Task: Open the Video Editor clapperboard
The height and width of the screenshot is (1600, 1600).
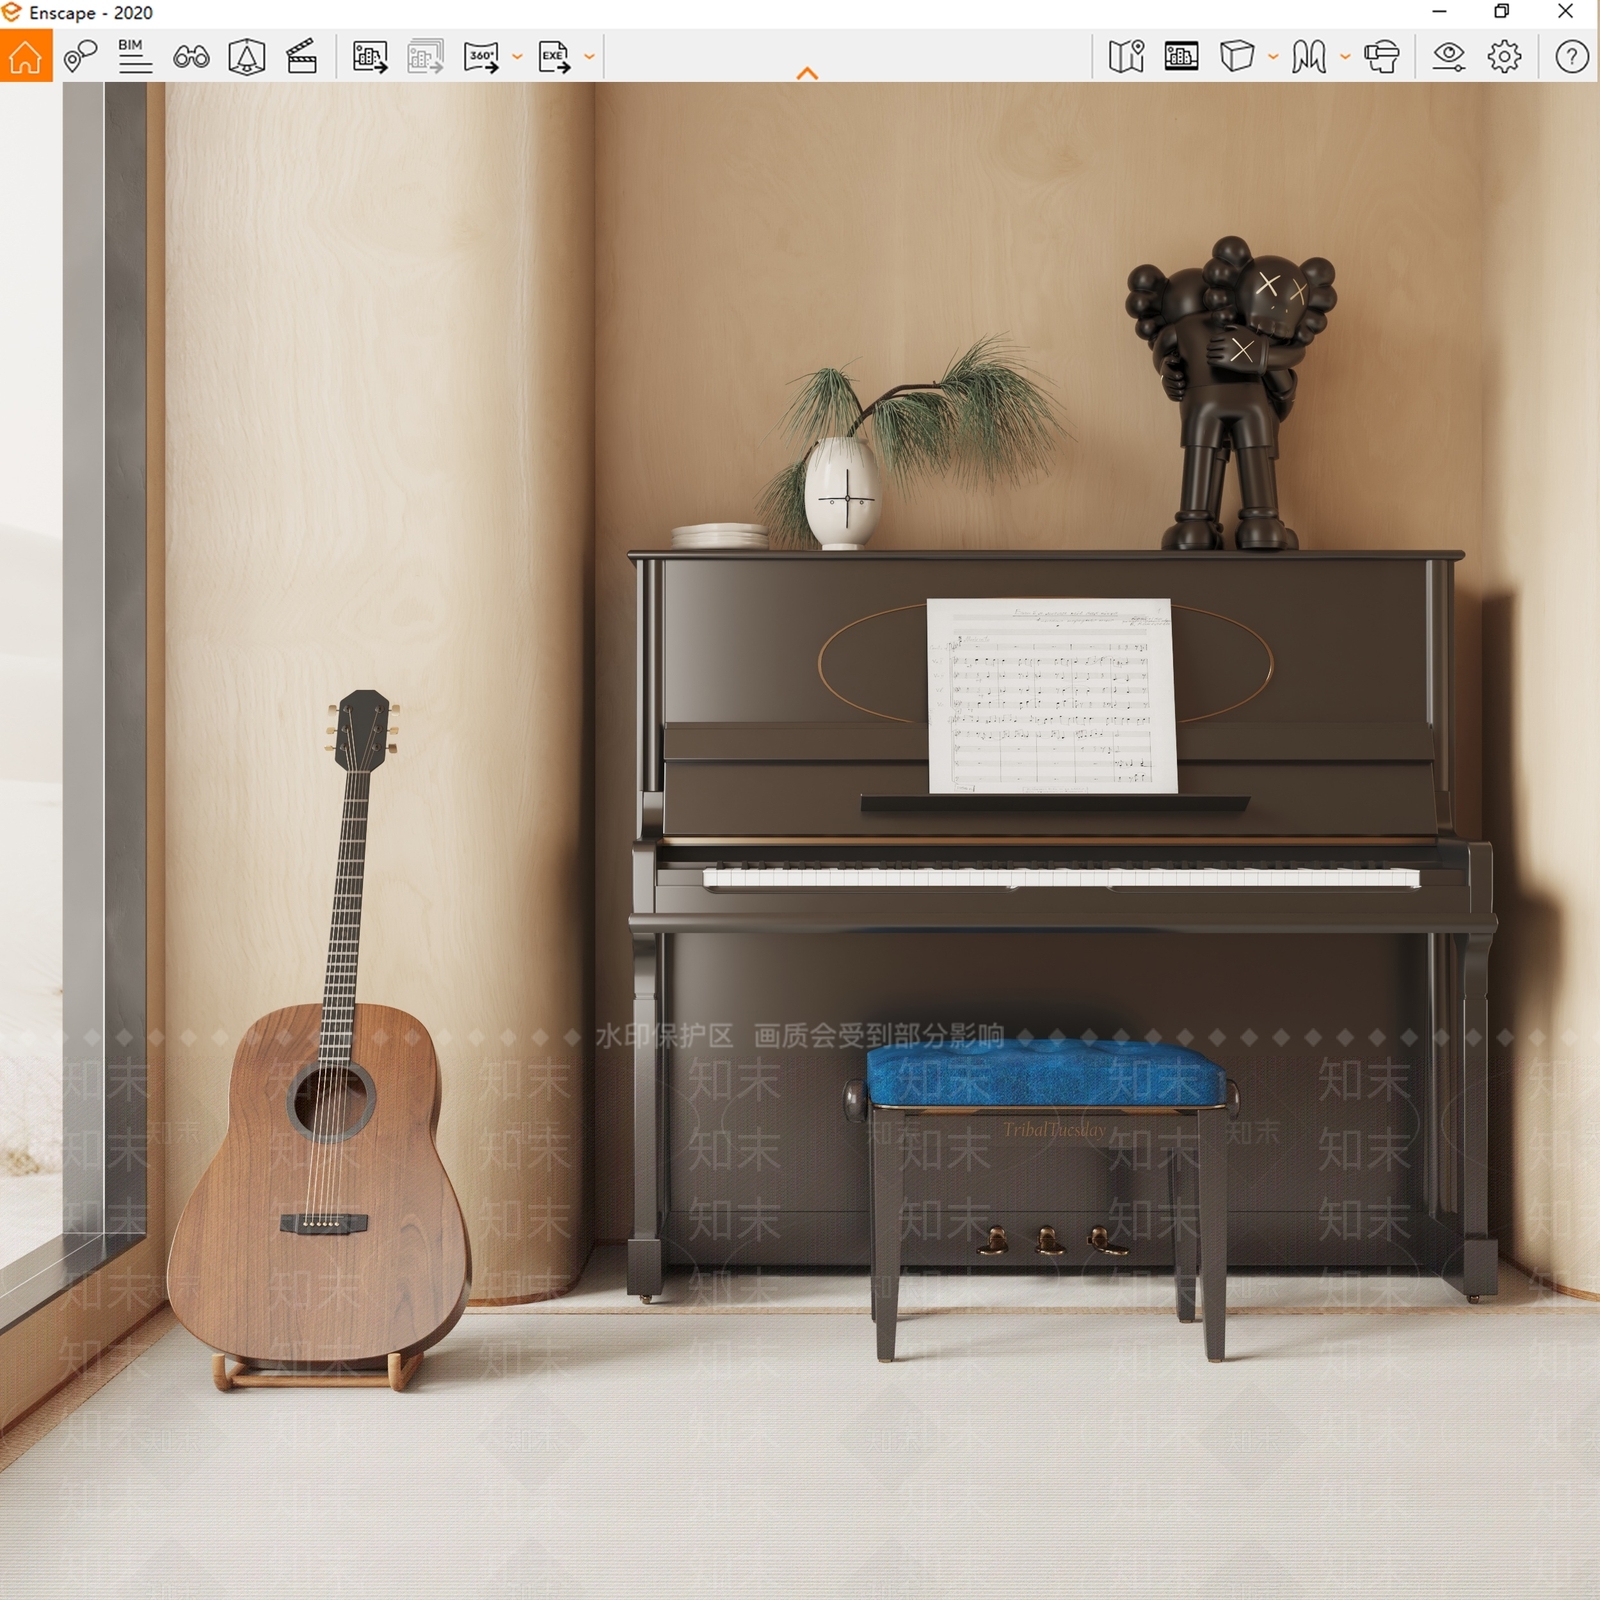Action: [x=302, y=56]
